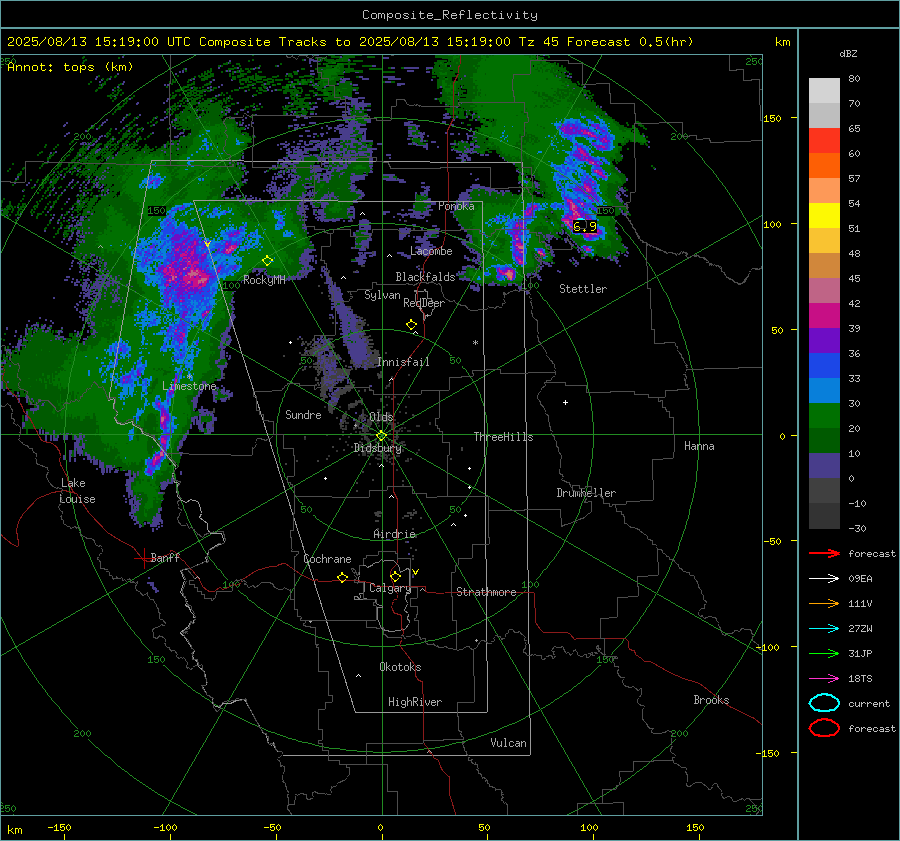Click the Composite_Reflectivity title
The width and height of the screenshot is (900, 841).
click(x=449, y=15)
